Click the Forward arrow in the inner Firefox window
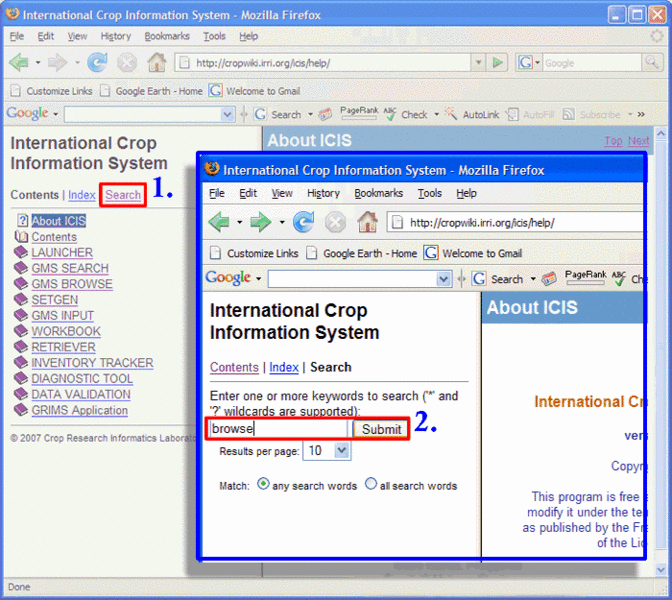 coord(261,222)
